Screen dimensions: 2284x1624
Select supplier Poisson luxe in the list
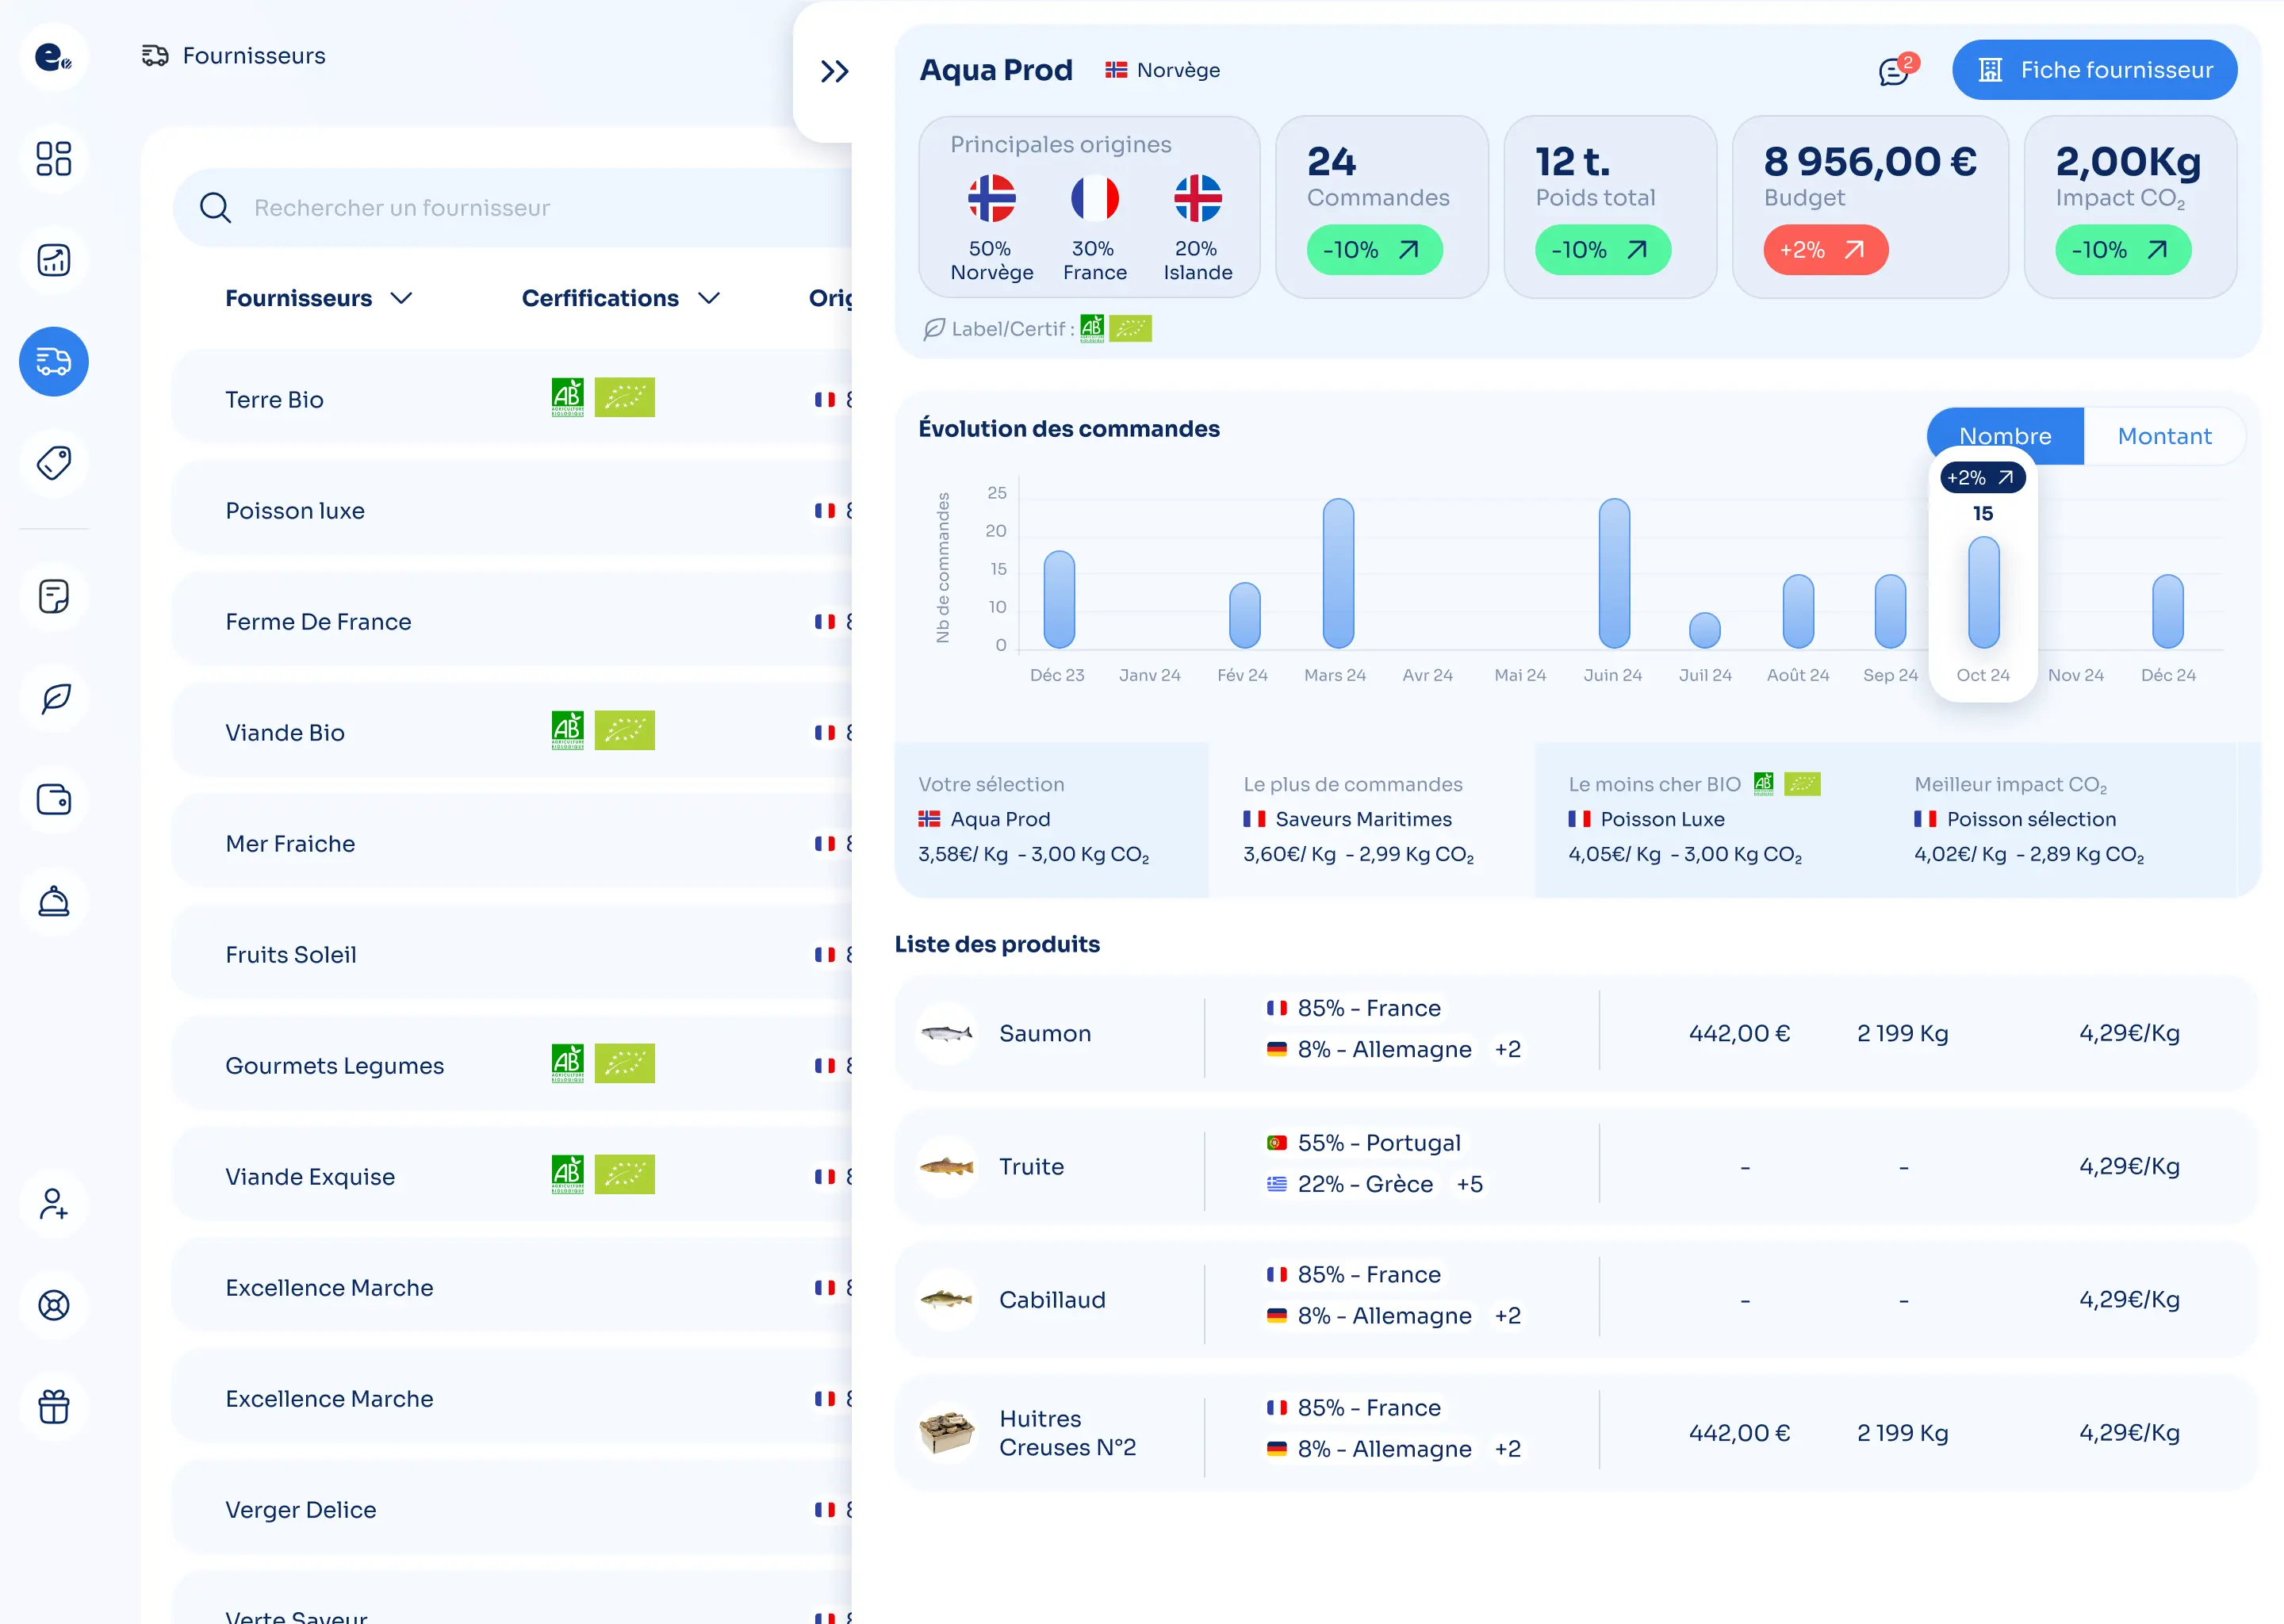[512, 509]
